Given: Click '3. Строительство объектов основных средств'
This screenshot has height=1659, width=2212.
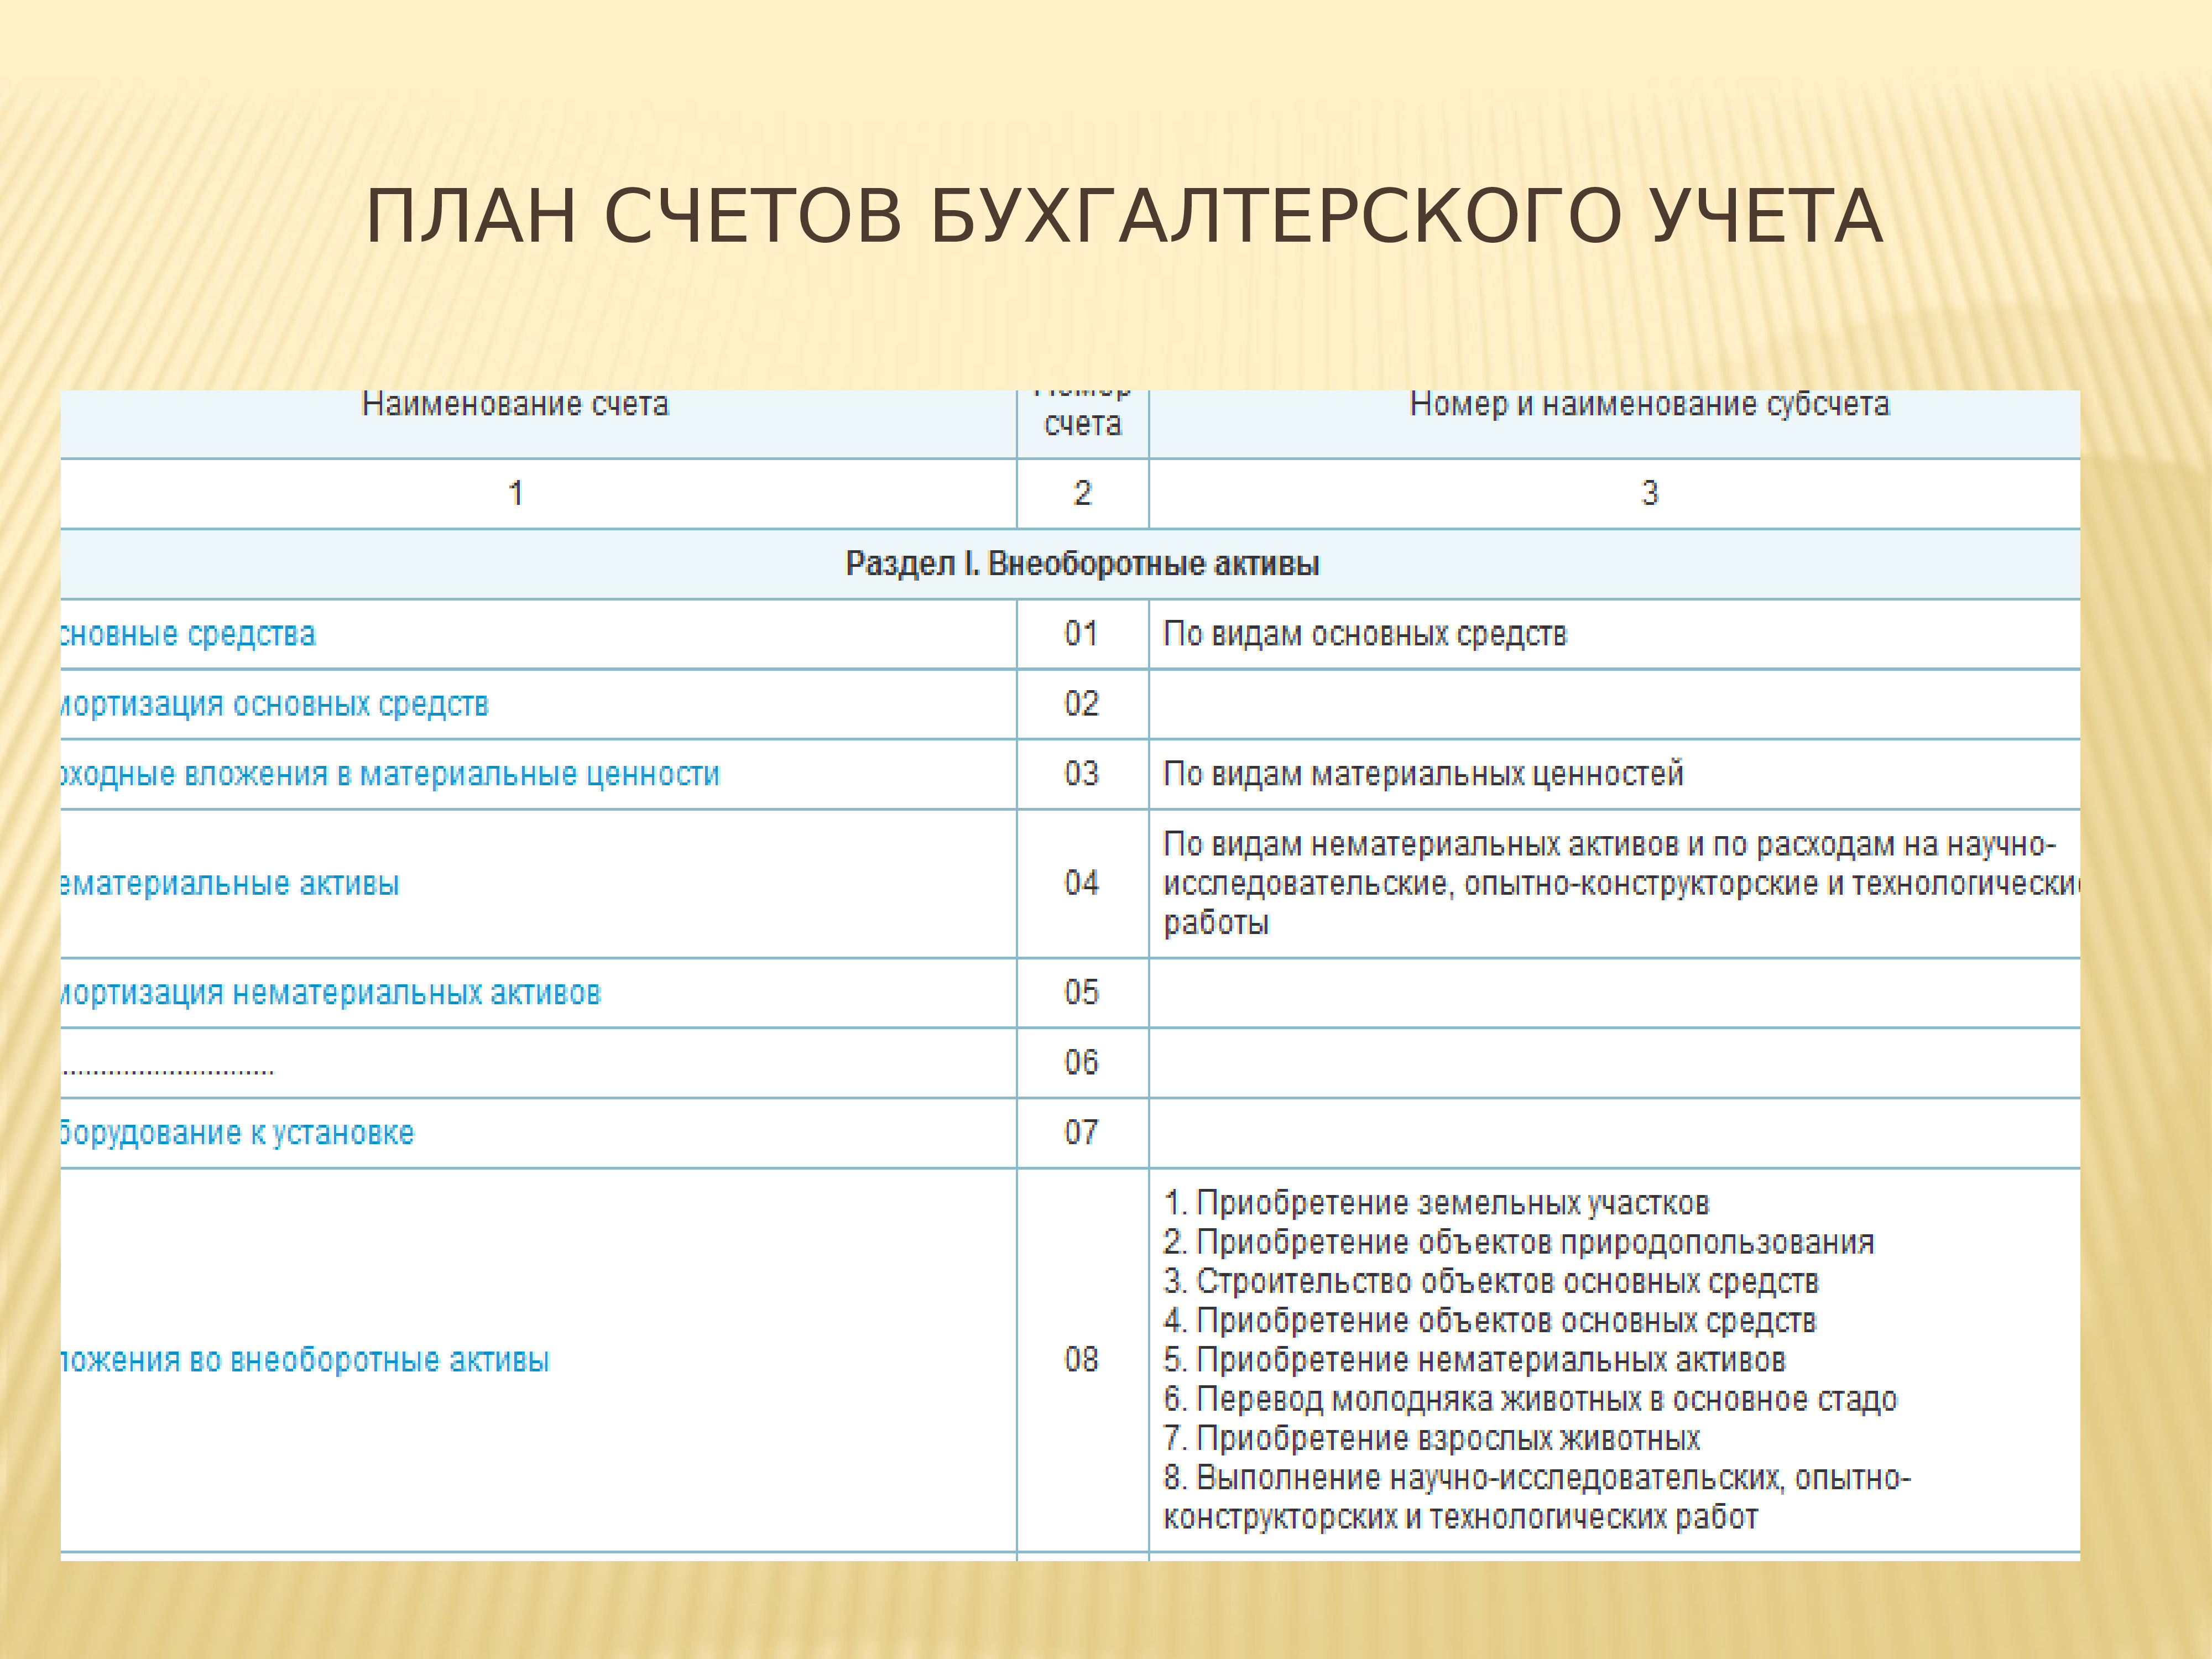Looking at the screenshot, I should click(x=1490, y=1281).
